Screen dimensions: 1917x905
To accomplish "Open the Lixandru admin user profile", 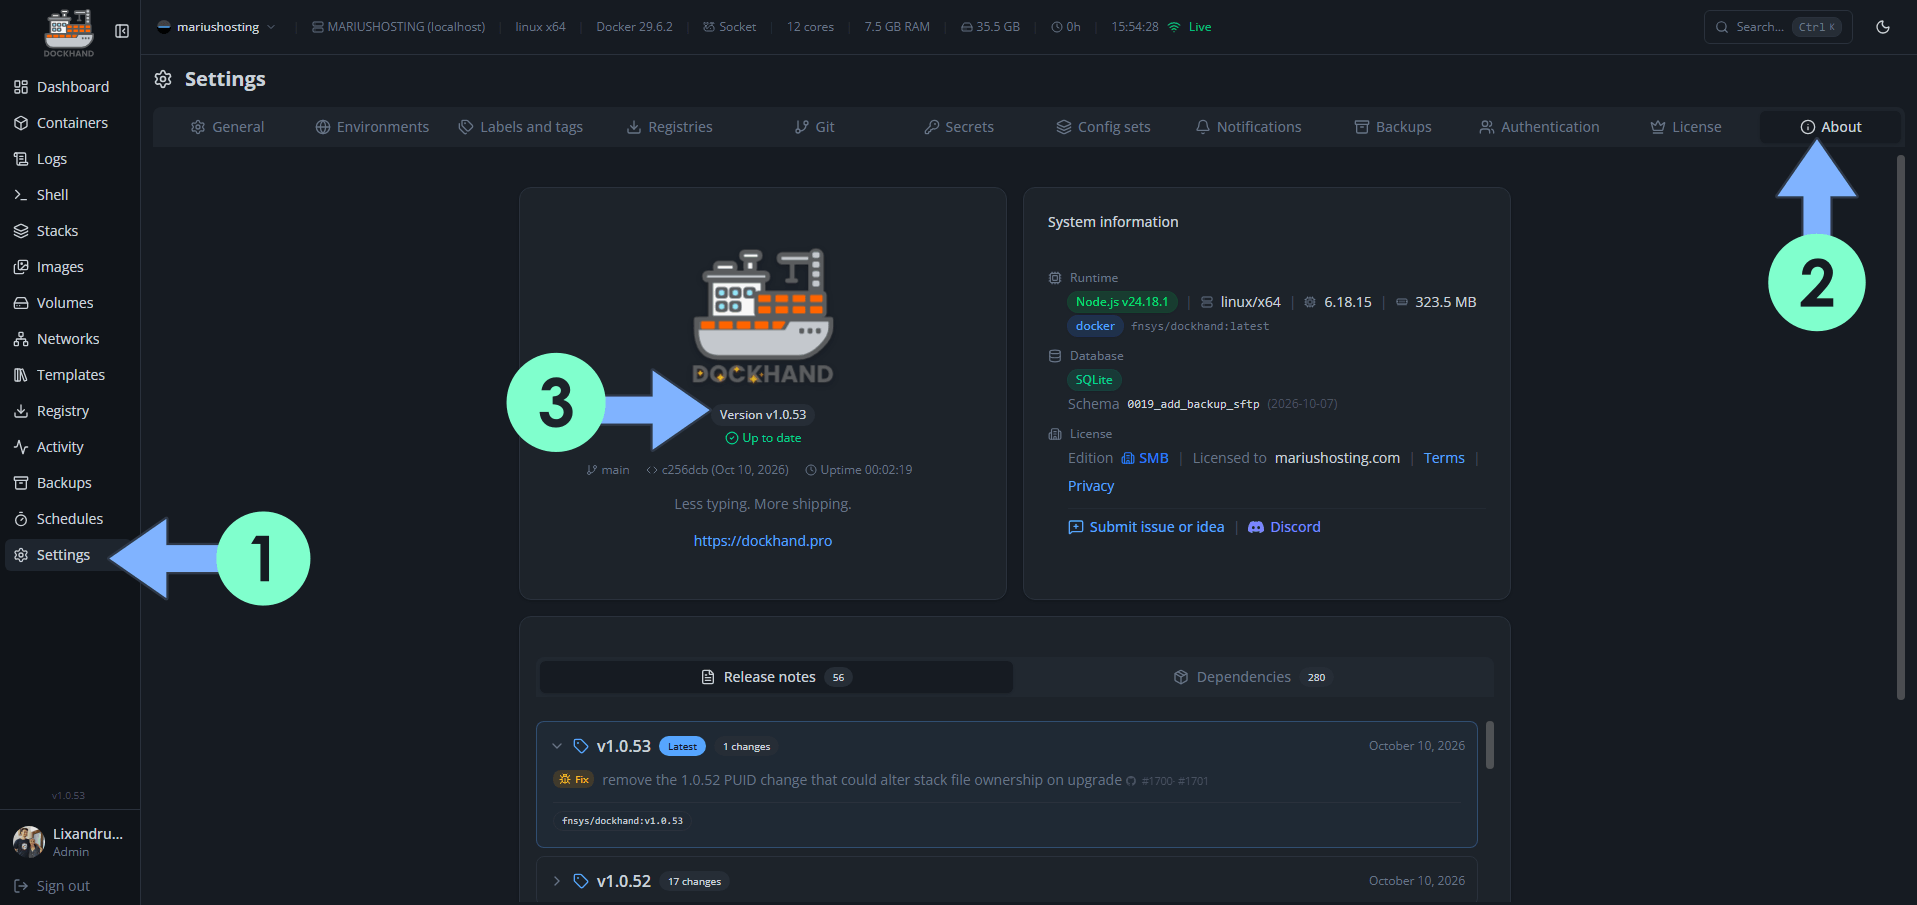I will click(68, 842).
